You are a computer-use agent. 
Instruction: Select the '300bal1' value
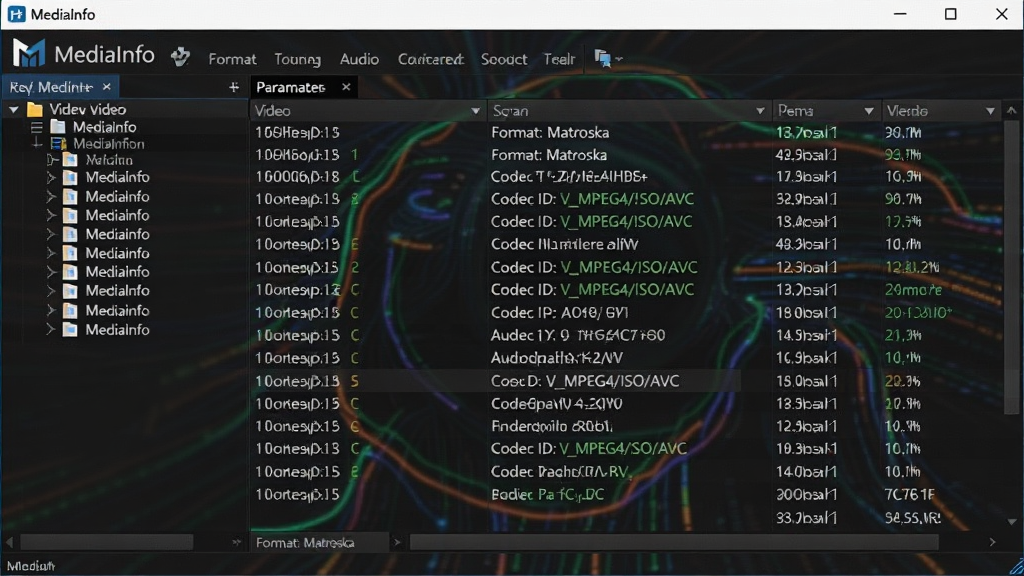pyautogui.click(x=806, y=494)
